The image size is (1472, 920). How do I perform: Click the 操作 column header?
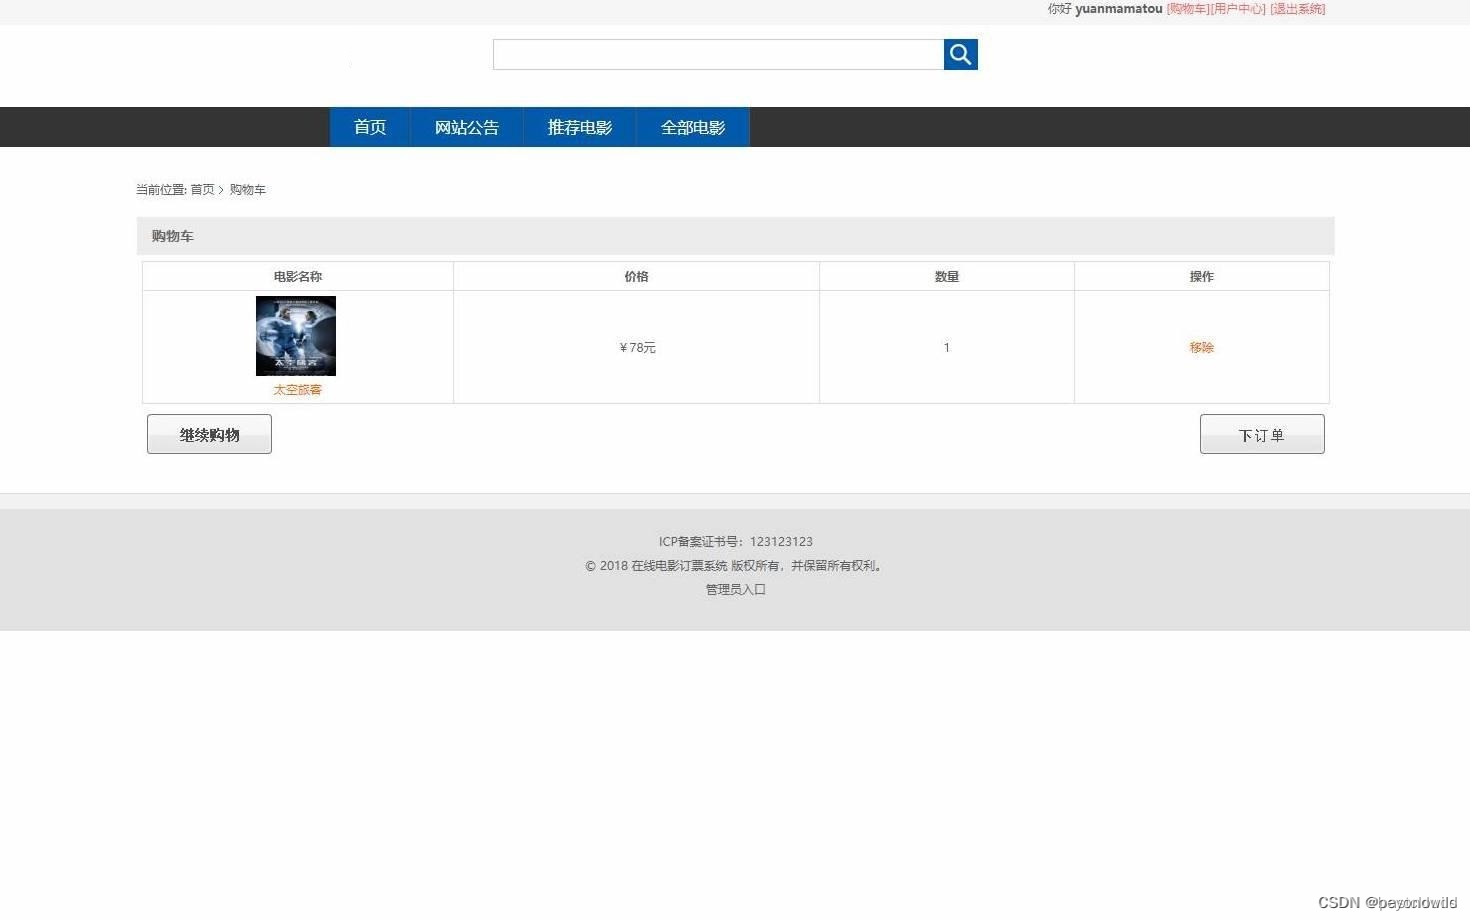[x=1202, y=276]
